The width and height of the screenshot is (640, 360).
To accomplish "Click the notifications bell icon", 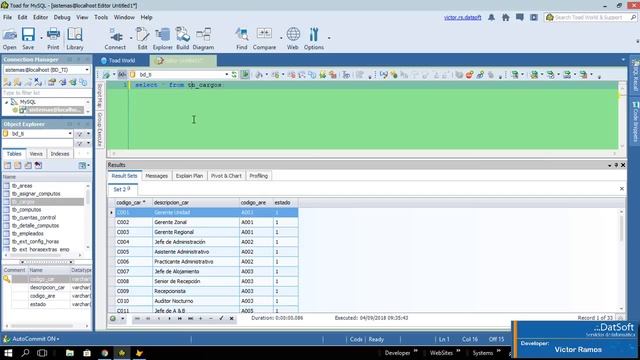I will [491, 18].
